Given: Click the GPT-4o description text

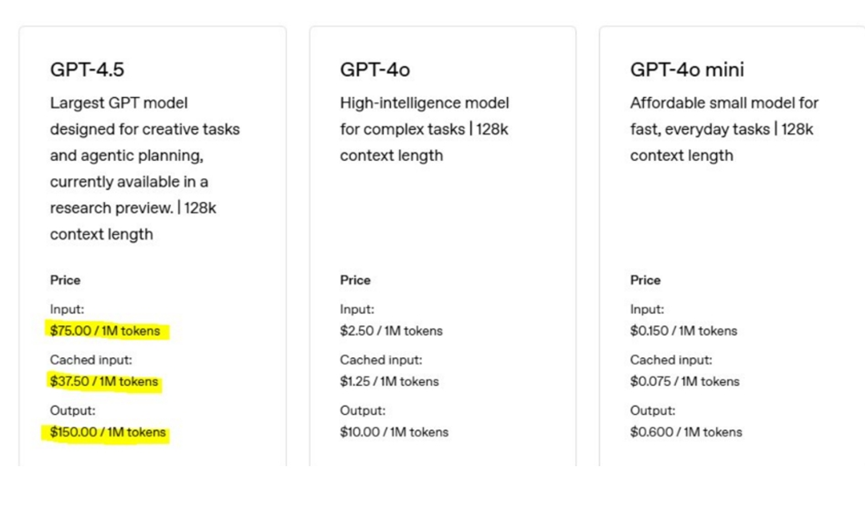Looking at the screenshot, I should click(424, 129).
